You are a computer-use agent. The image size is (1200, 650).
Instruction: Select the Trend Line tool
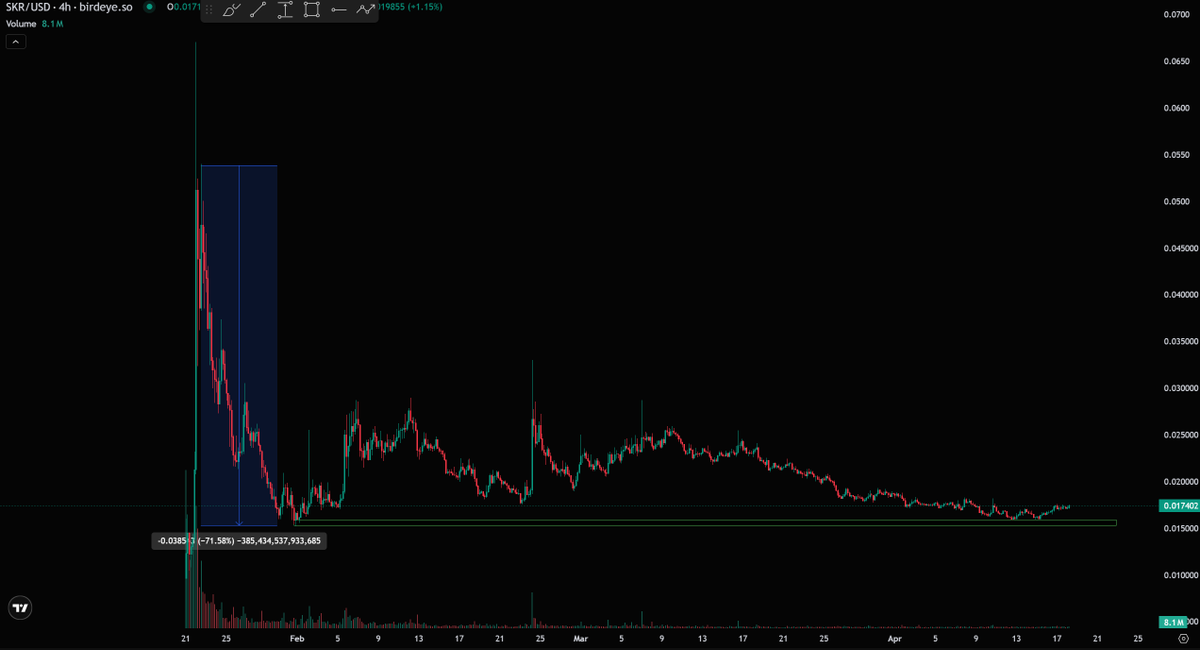coord(258,11)
